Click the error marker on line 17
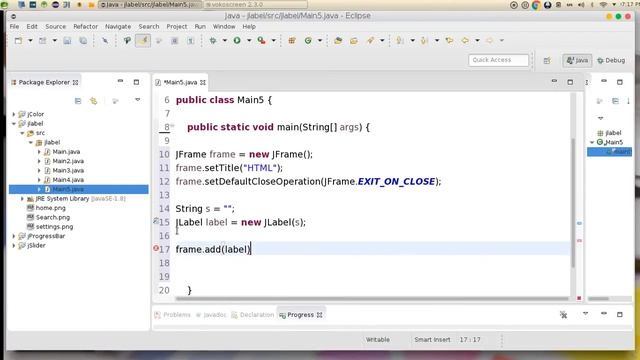The image size is (640, 360). click(x=156, y=248)
